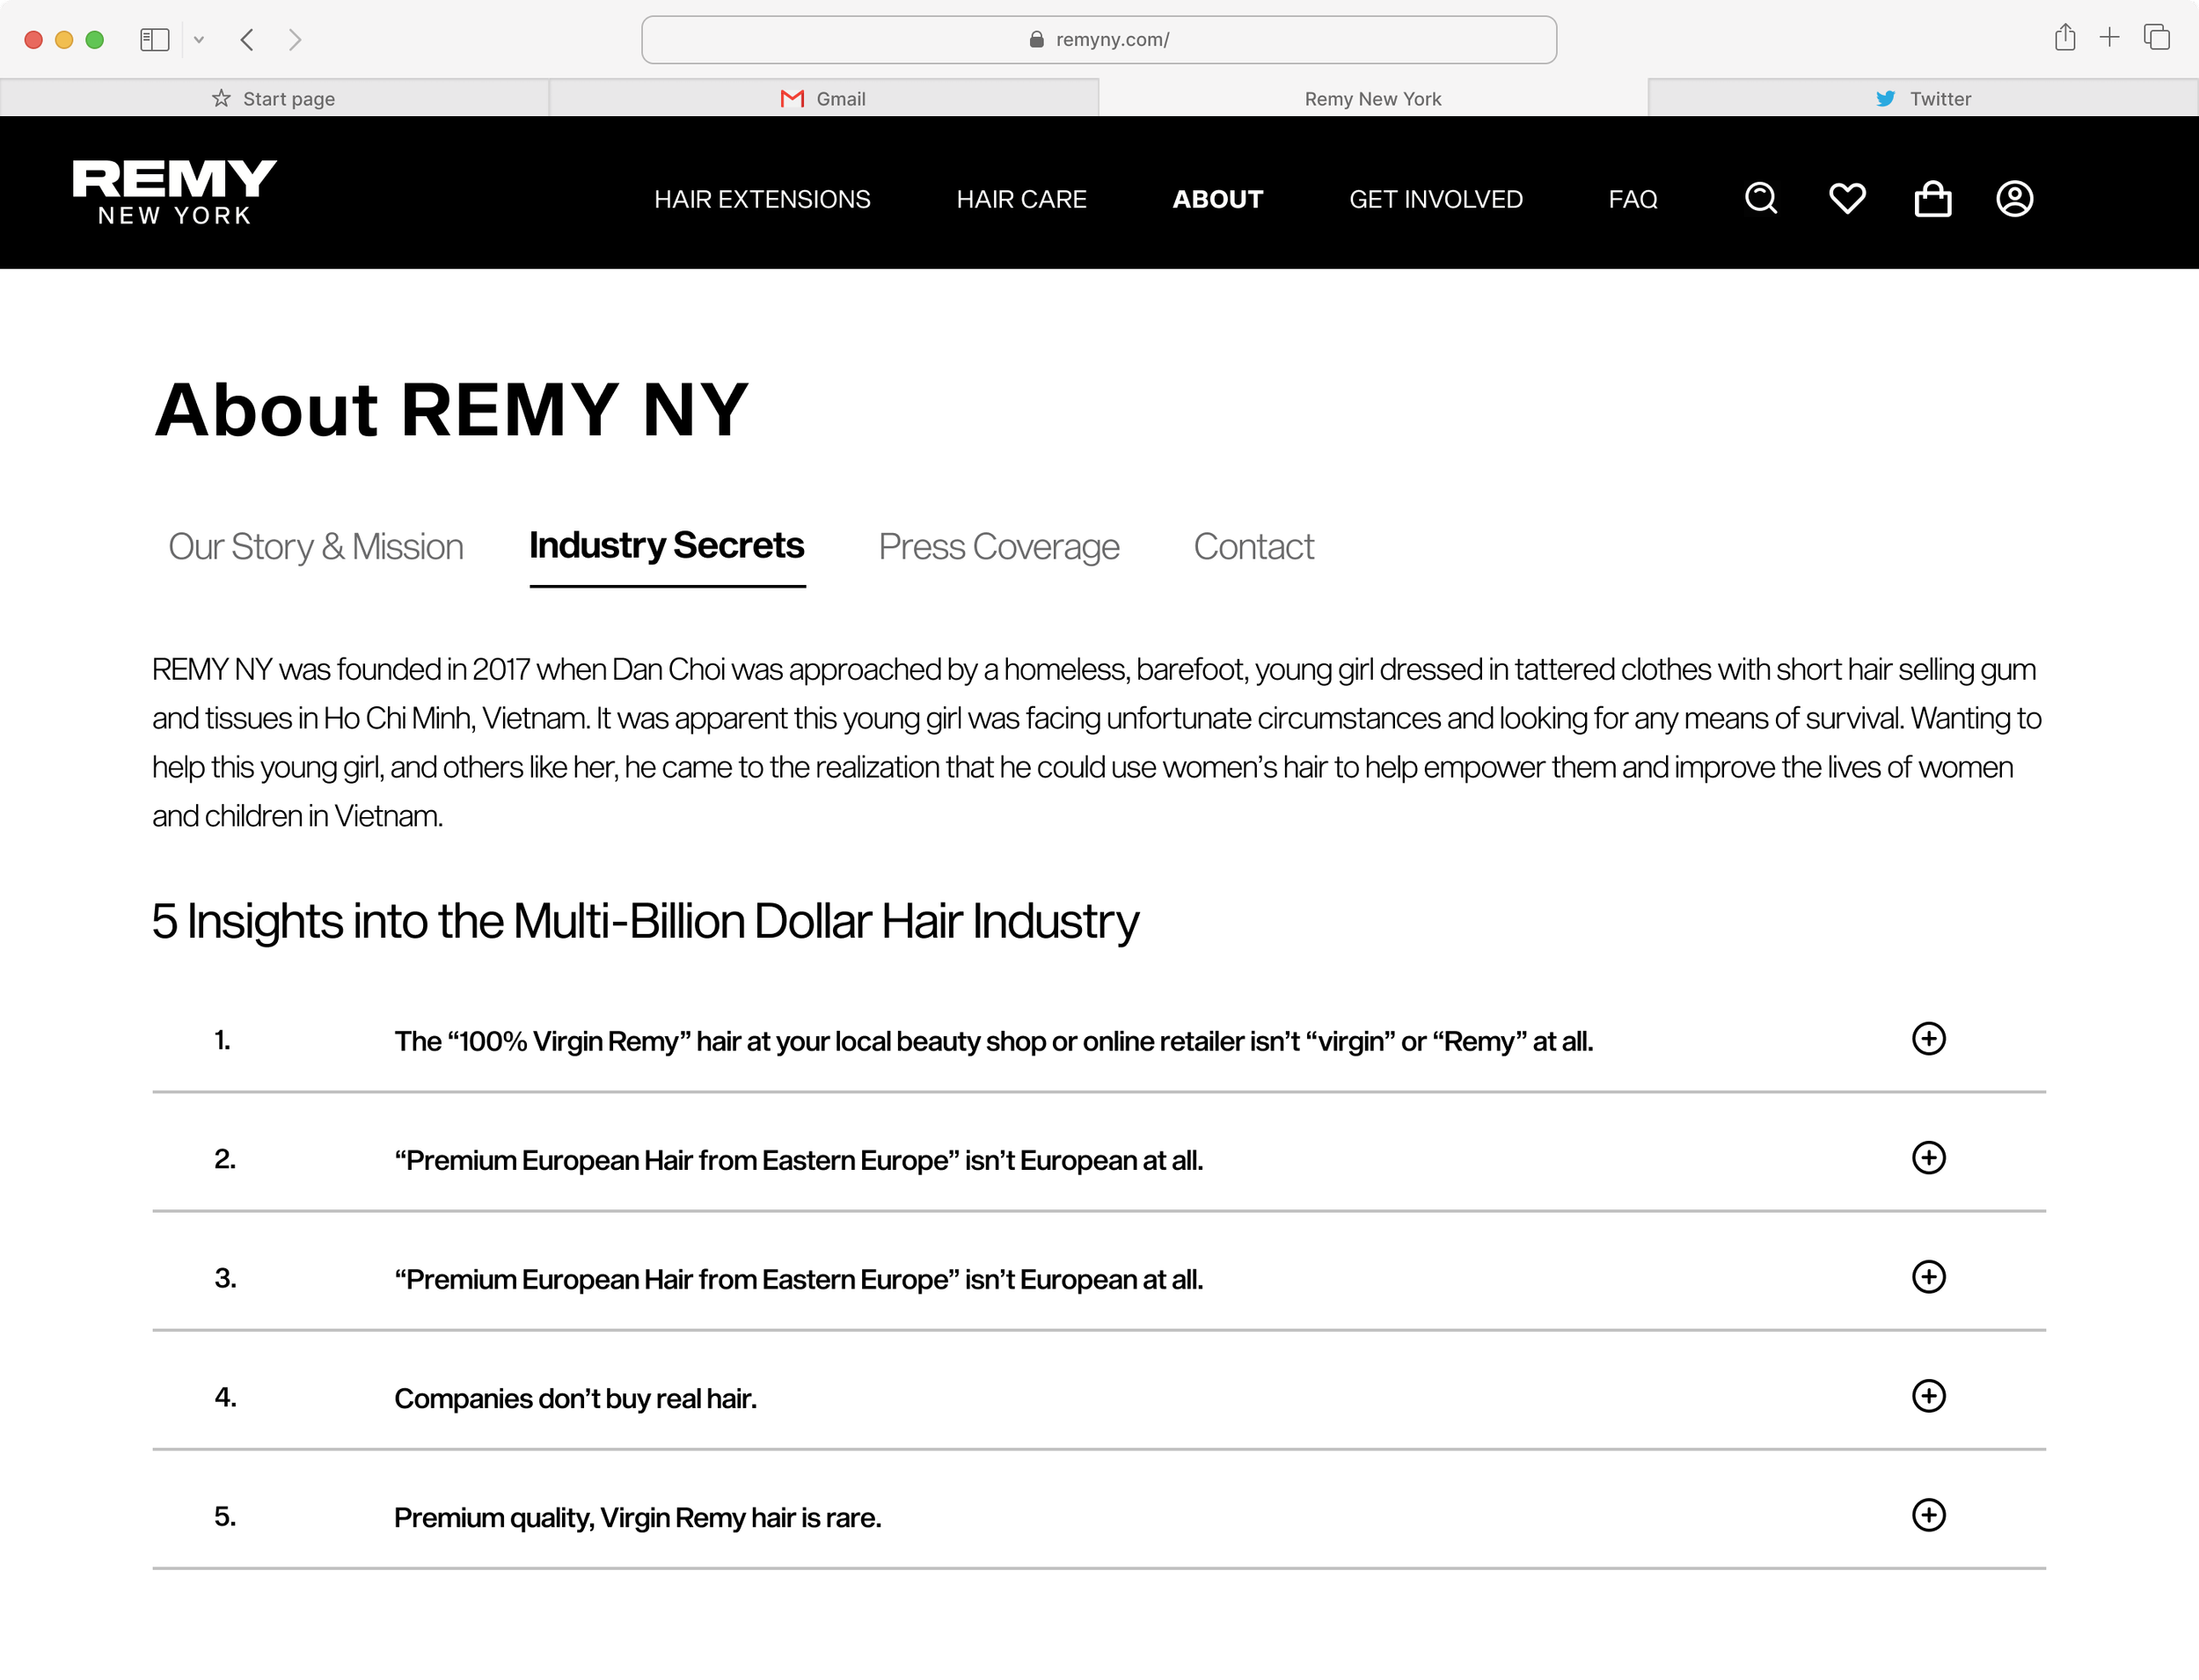Click the remyny.com address bar

pos(1098,39)
